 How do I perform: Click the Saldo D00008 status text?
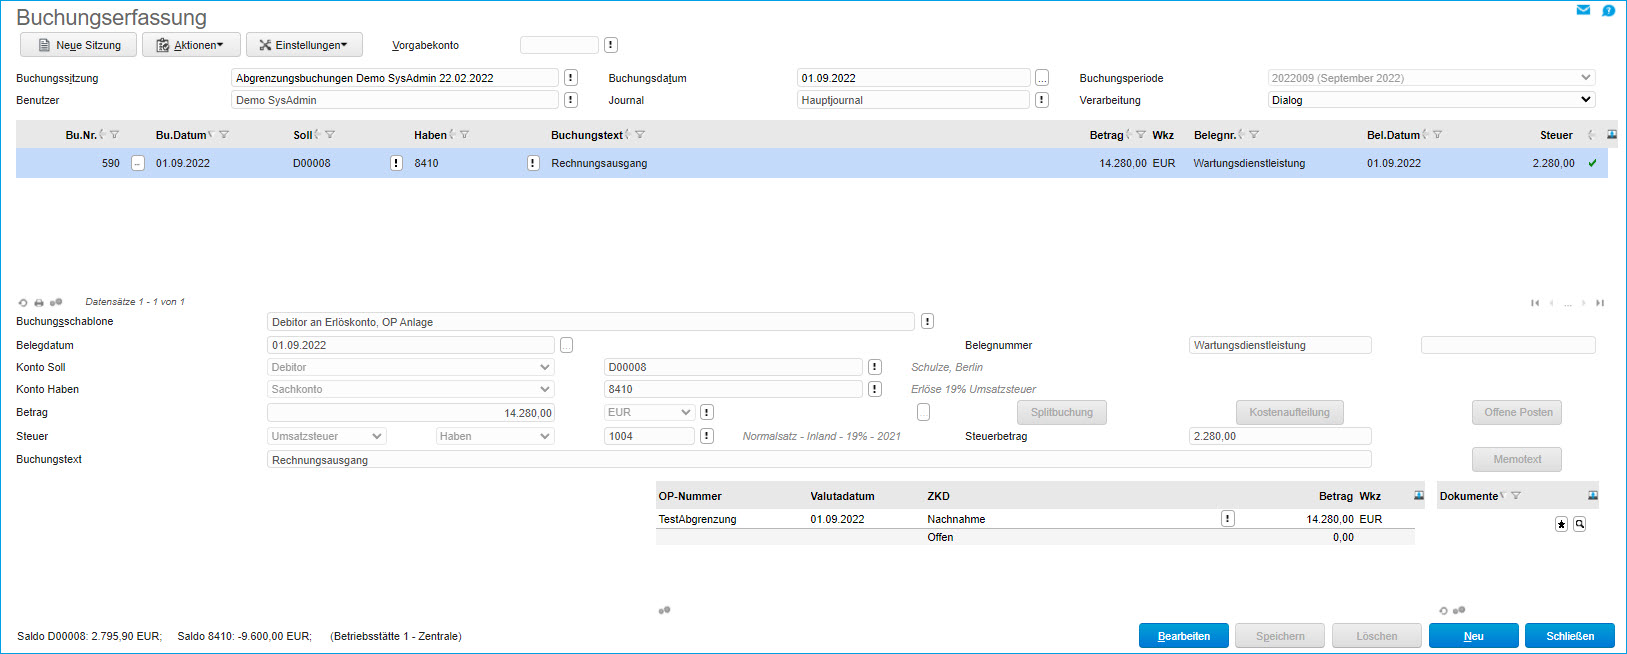pyautogui.click(x=89, y=636)
